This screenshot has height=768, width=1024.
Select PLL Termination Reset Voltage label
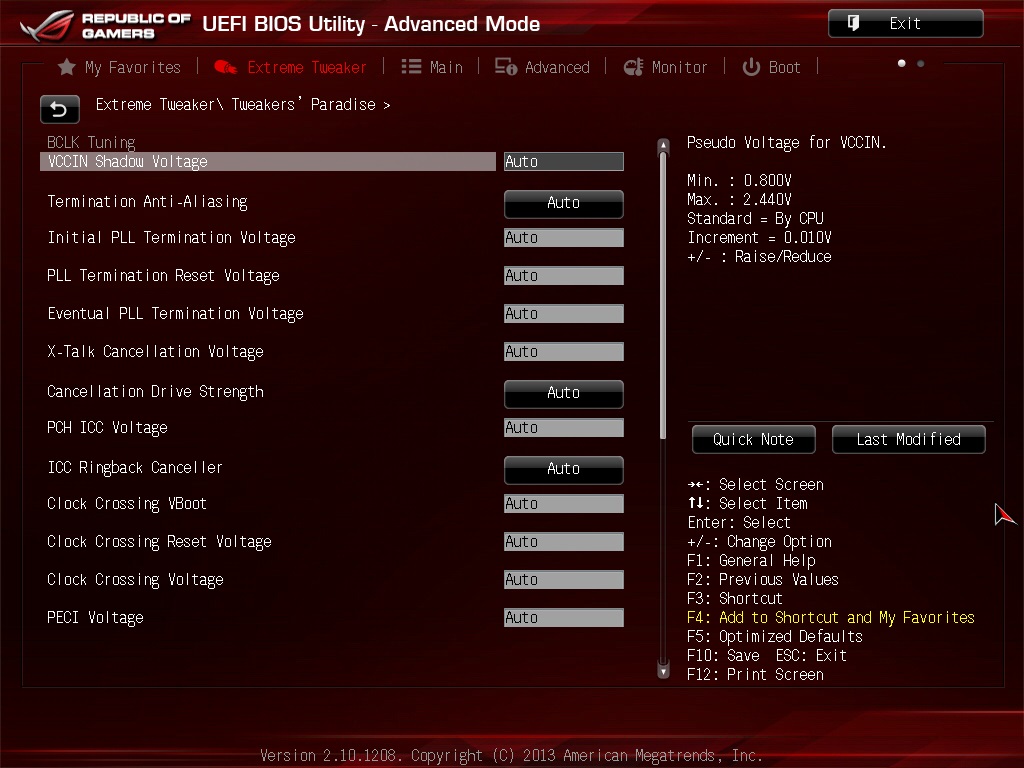(163, 276)
